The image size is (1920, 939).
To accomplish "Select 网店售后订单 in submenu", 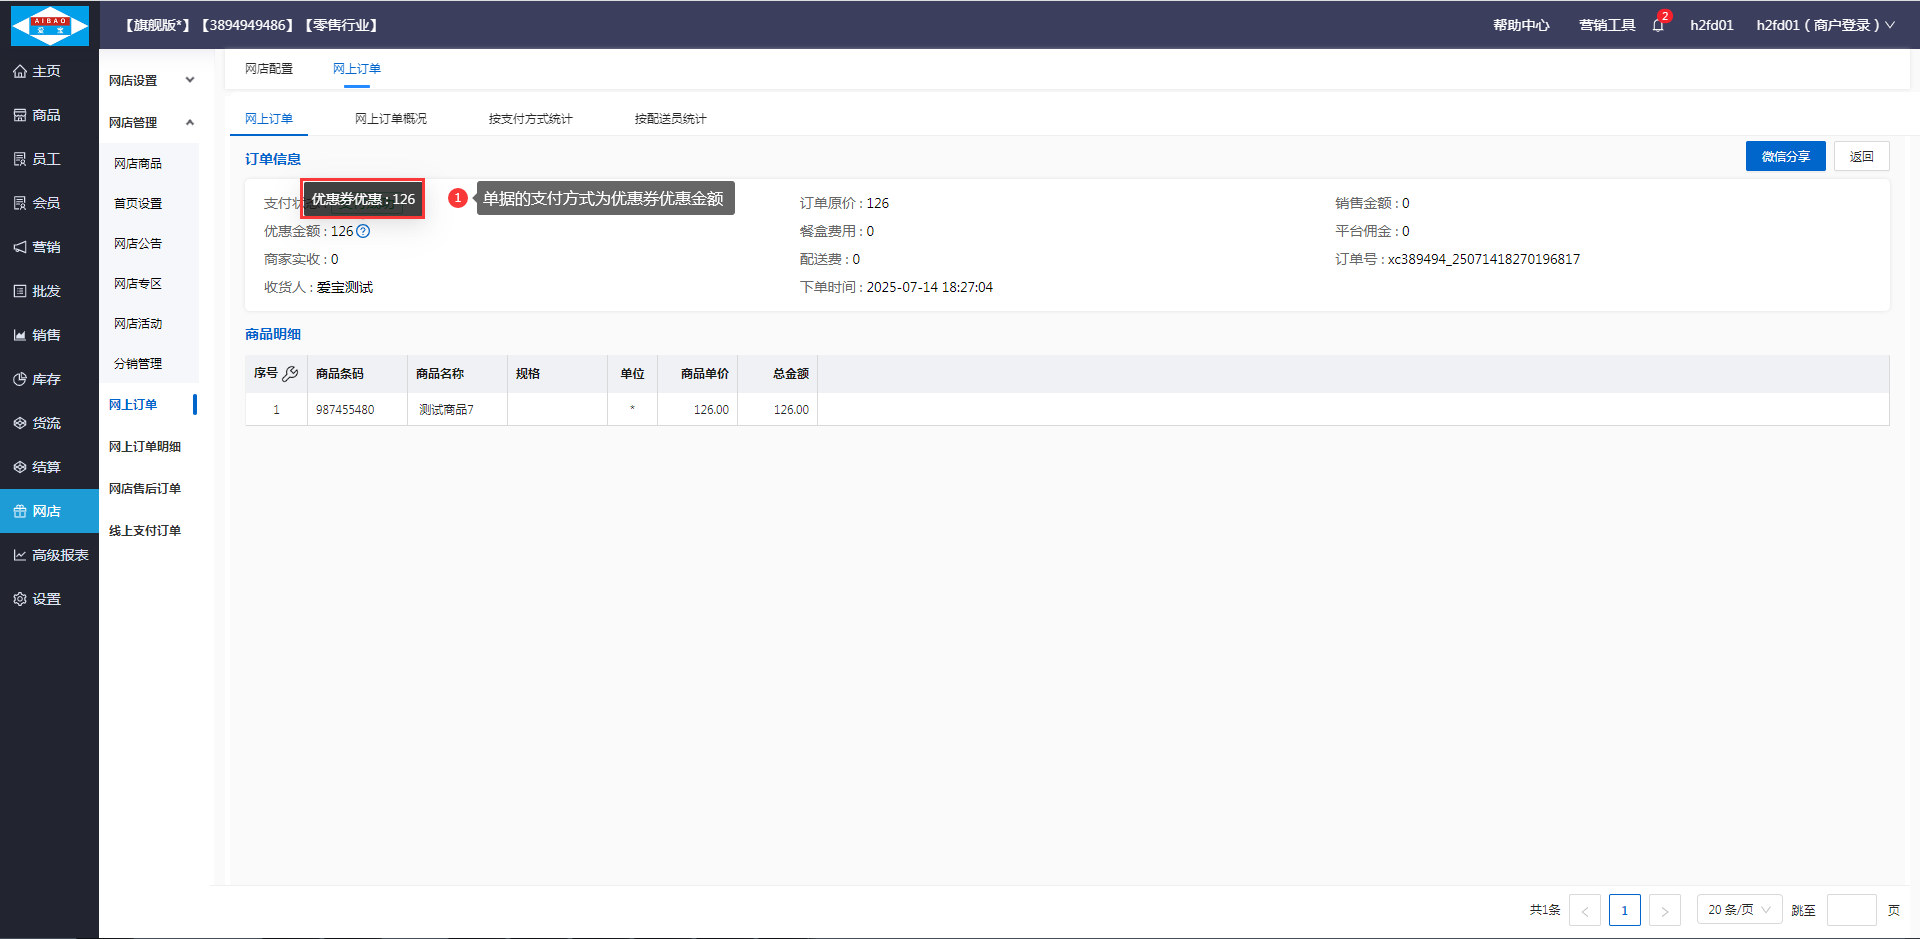I will 145,489.
